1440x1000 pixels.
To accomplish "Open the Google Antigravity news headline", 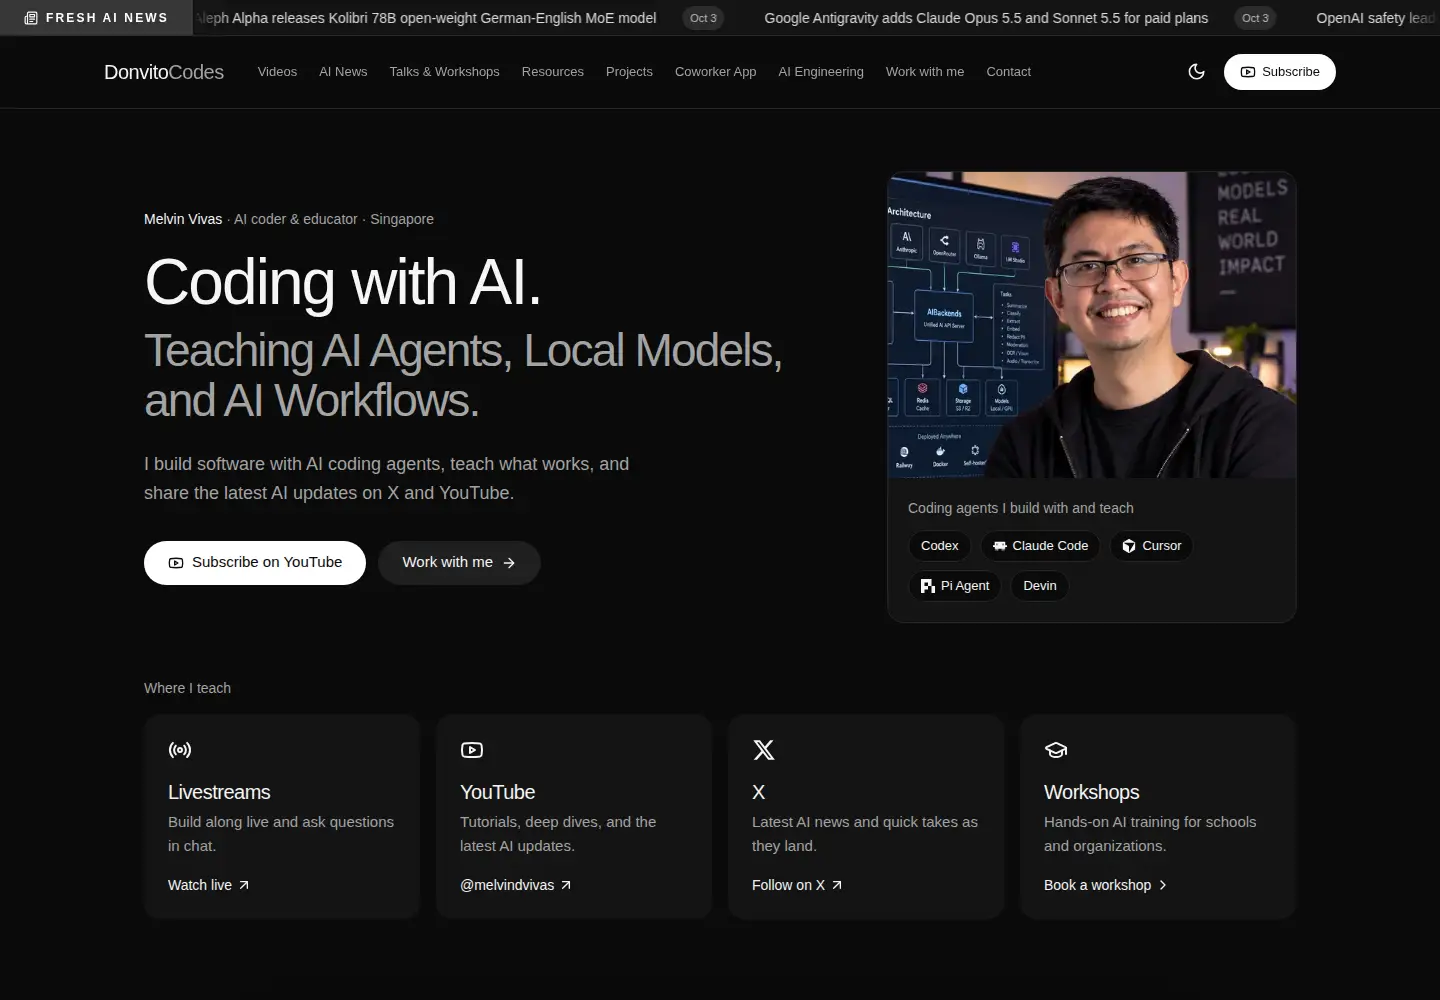I will pyautogui.click(x=986, y=18).
